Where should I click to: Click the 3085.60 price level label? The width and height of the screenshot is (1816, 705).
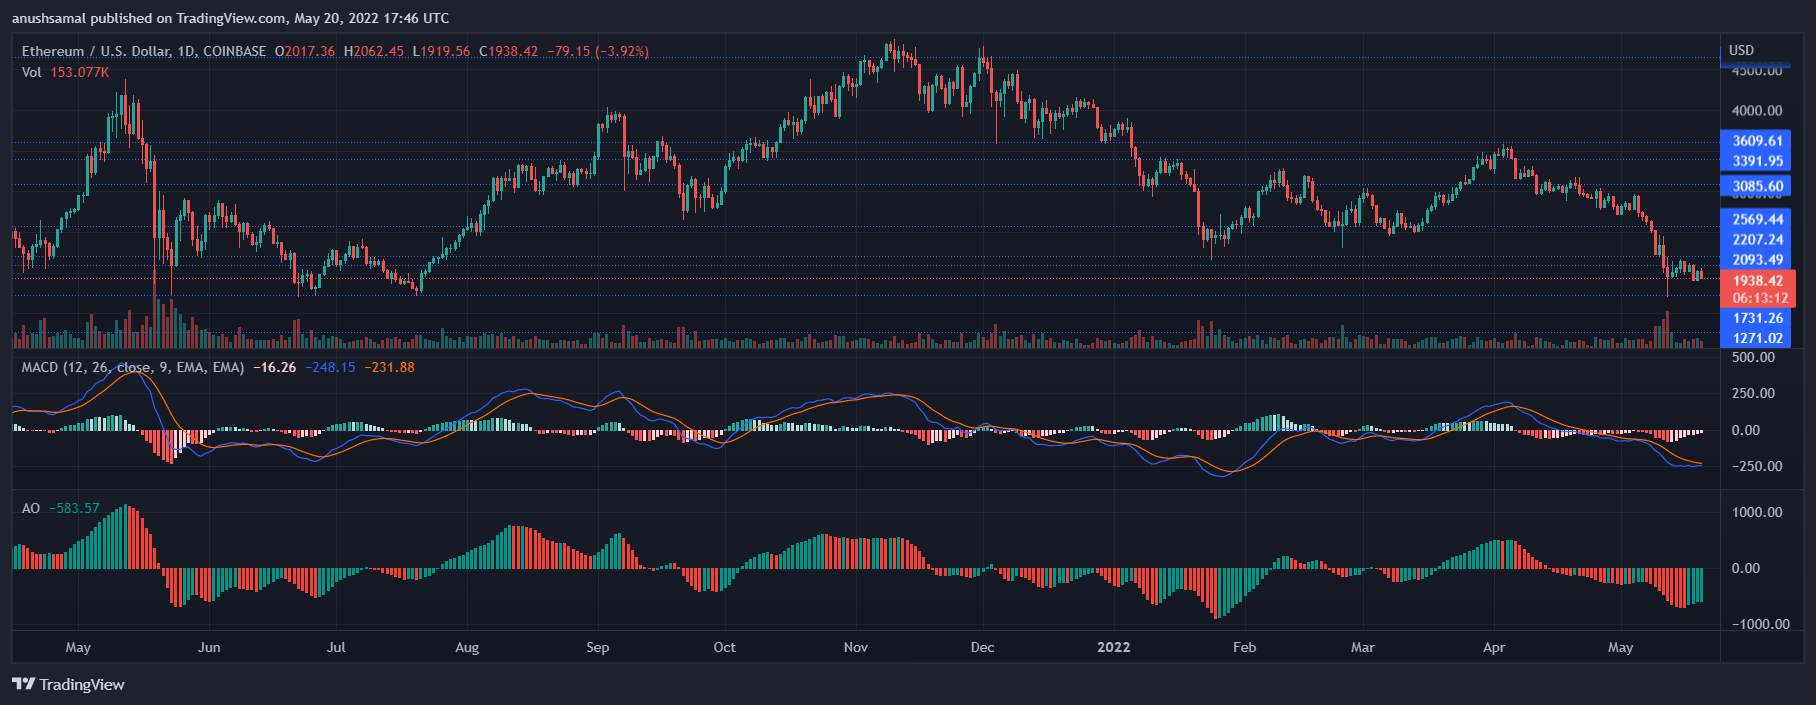[1757, 186]
